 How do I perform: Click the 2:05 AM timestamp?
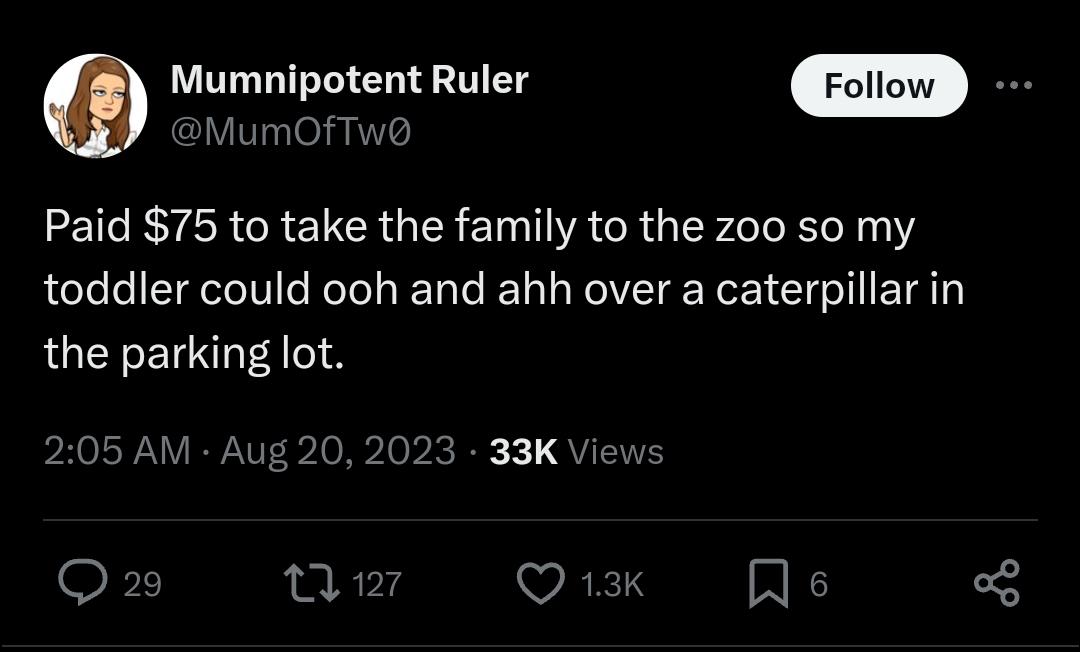click(x=117, y=451)
